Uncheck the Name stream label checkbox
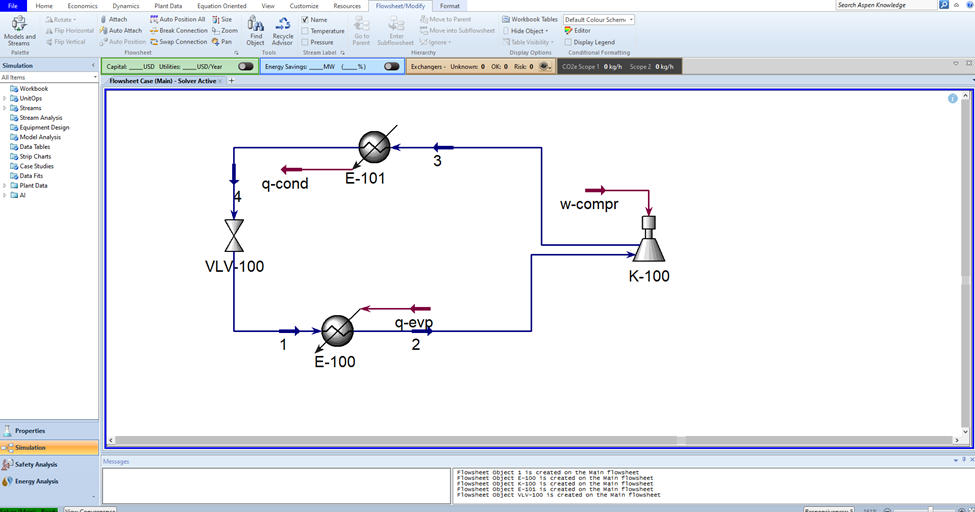The width and height of the screenshot is (975, 512). click(x=305, y=19)
